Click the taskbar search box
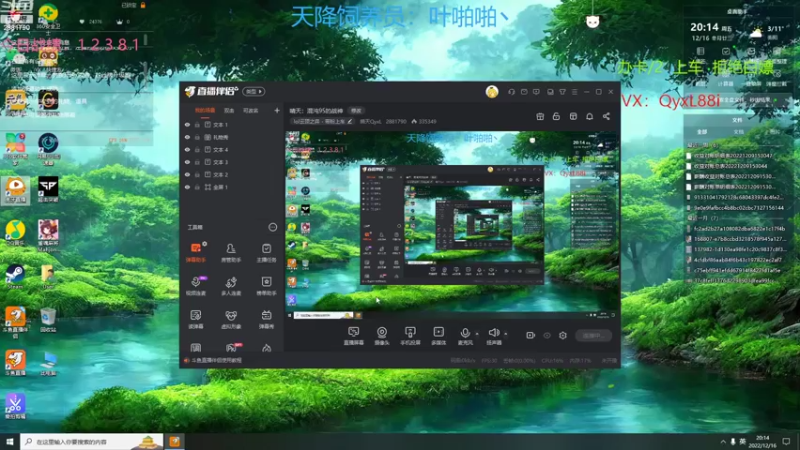 [x=92, y=441]
